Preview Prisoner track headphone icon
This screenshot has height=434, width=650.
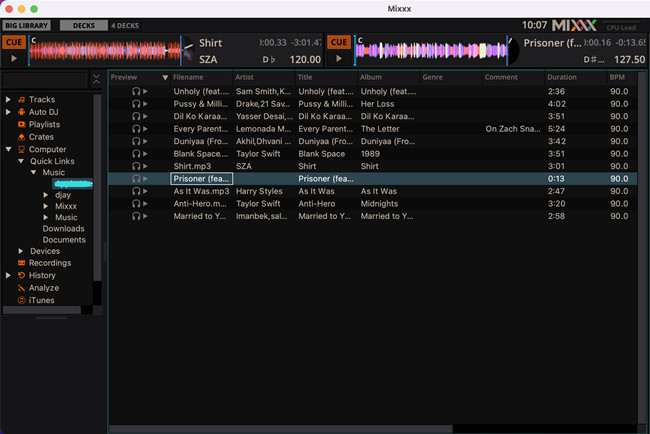click(x=136, y=179)
